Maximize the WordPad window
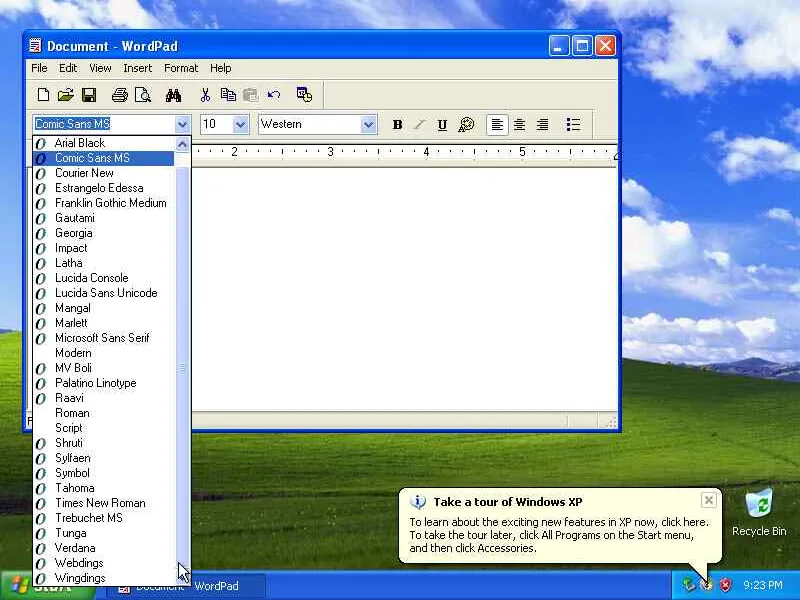 (x=582, y=46)
